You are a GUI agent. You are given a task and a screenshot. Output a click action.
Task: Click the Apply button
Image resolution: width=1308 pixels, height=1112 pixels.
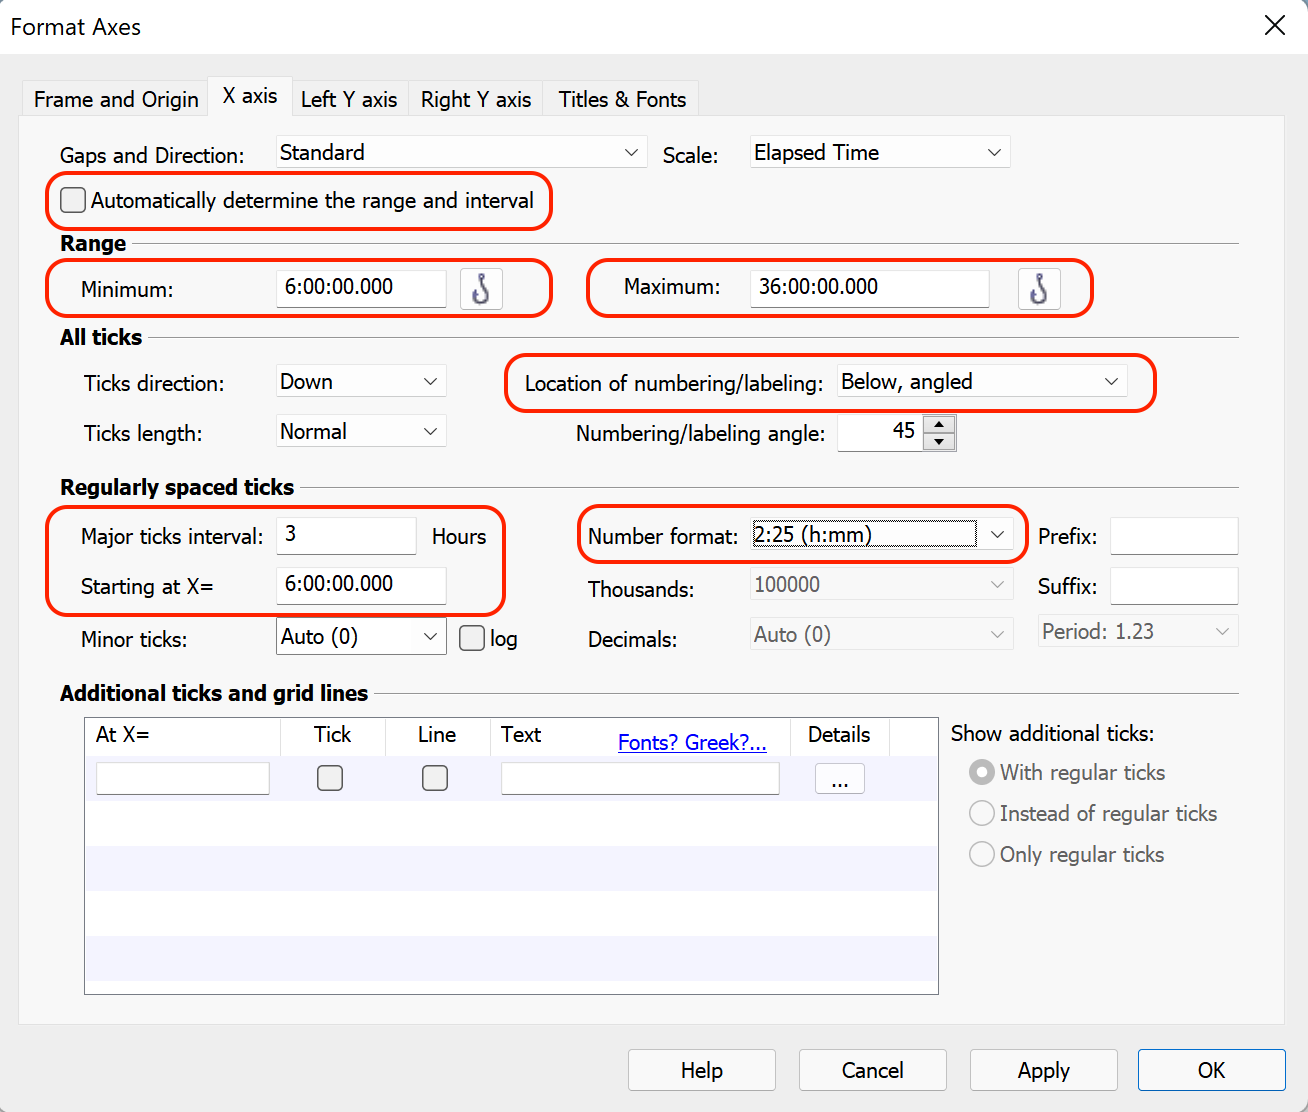1044,1070
